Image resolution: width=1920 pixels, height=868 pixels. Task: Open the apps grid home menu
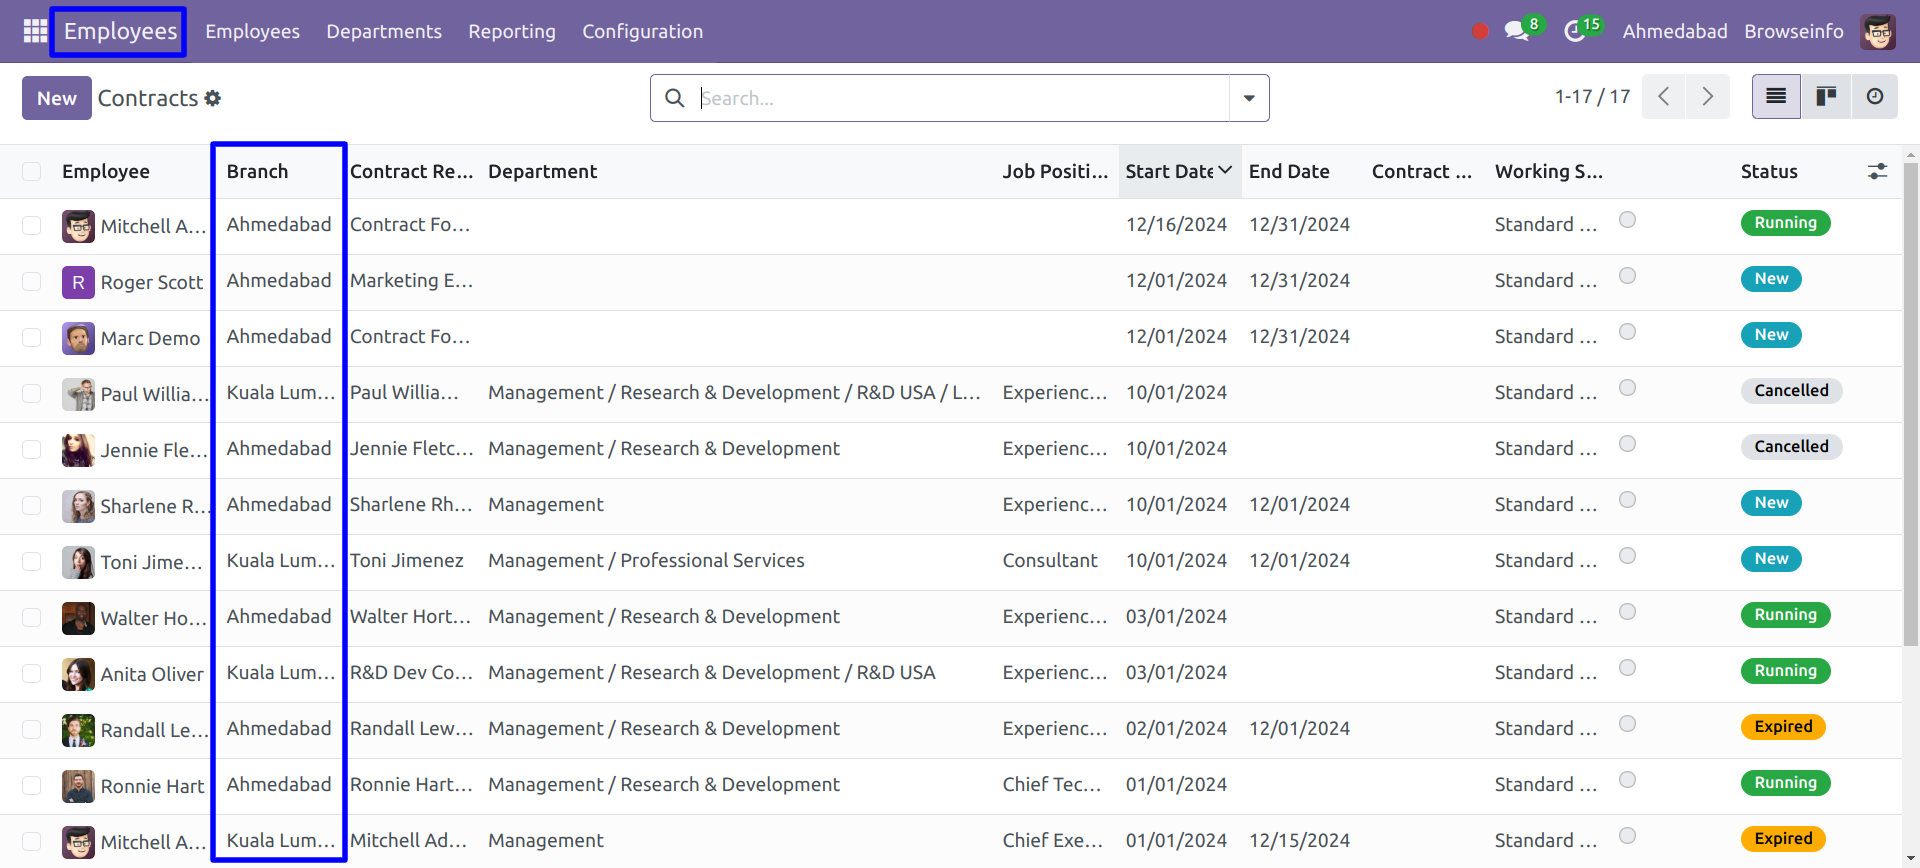tap(35, 31)
